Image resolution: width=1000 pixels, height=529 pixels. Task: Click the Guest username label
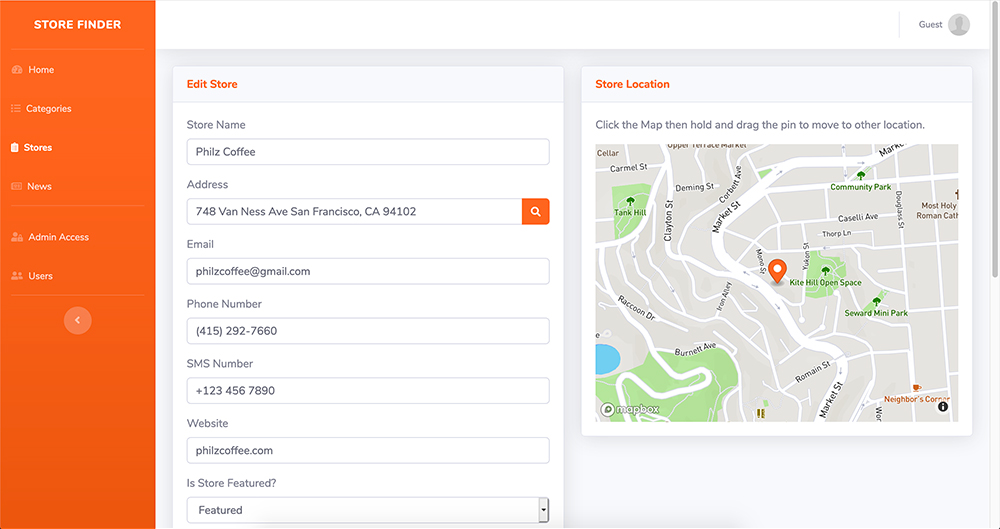930,25
